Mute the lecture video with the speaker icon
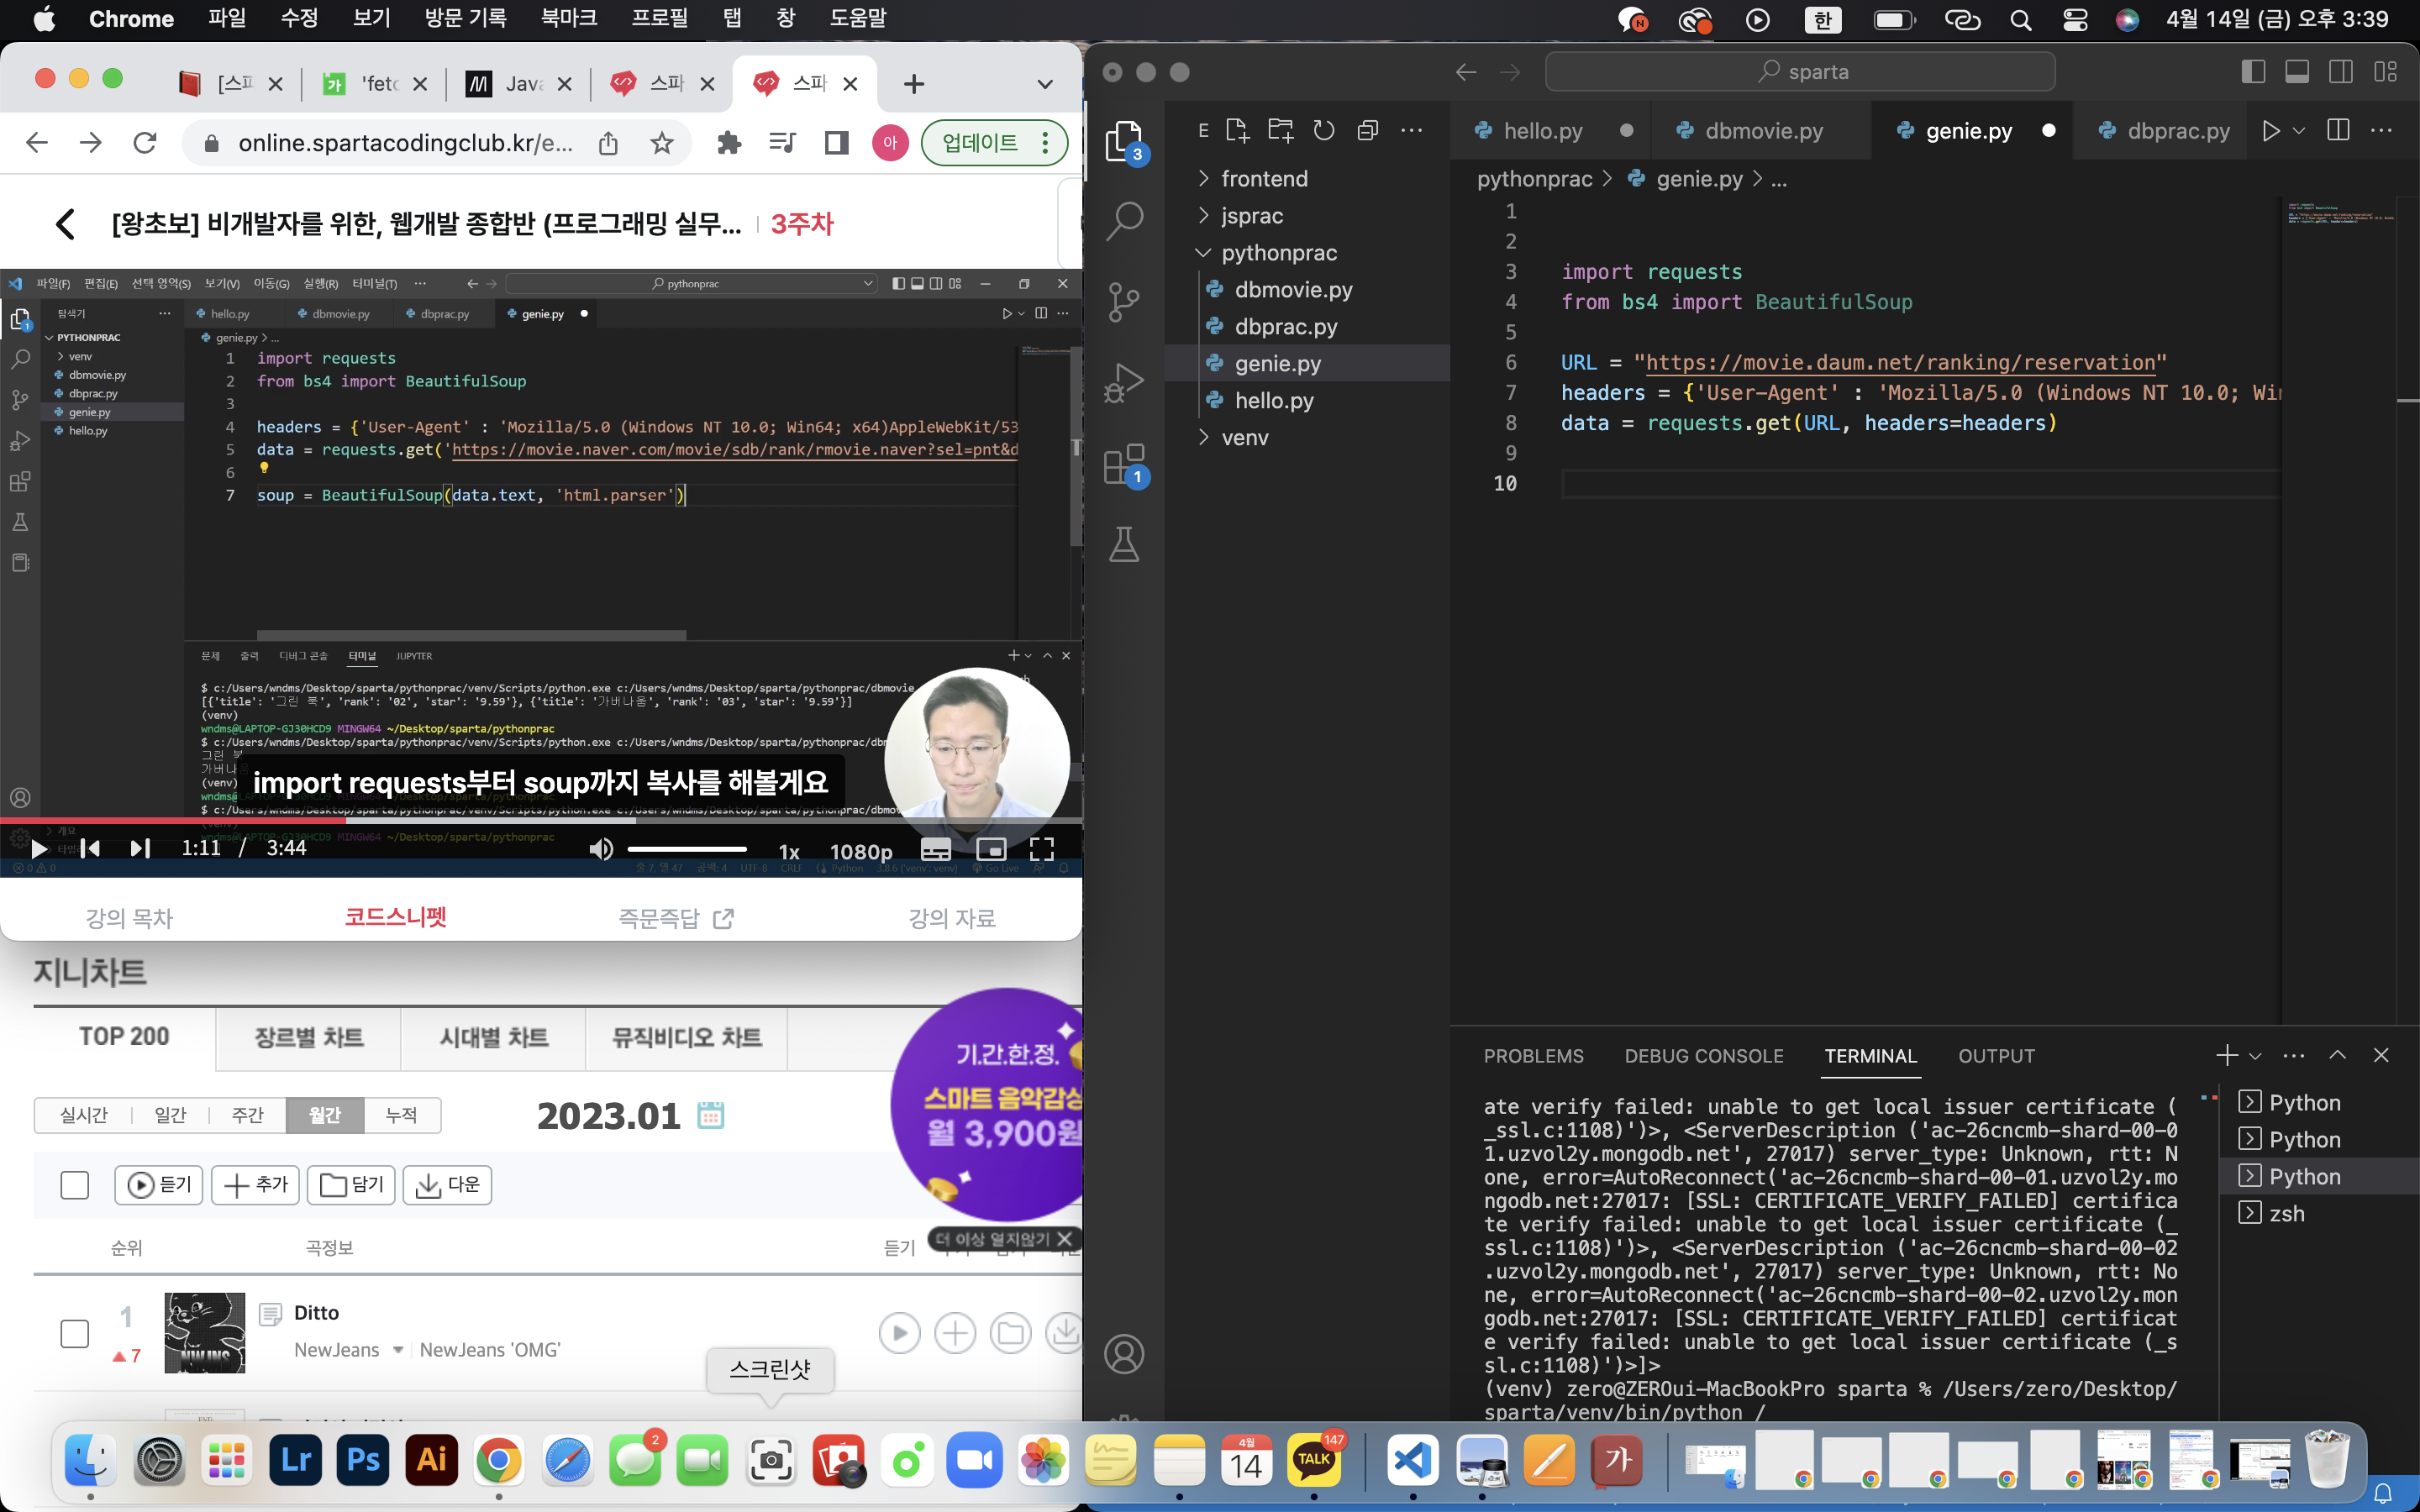Viewport: 2420px width, 1512px height. [x=600, y=850]
